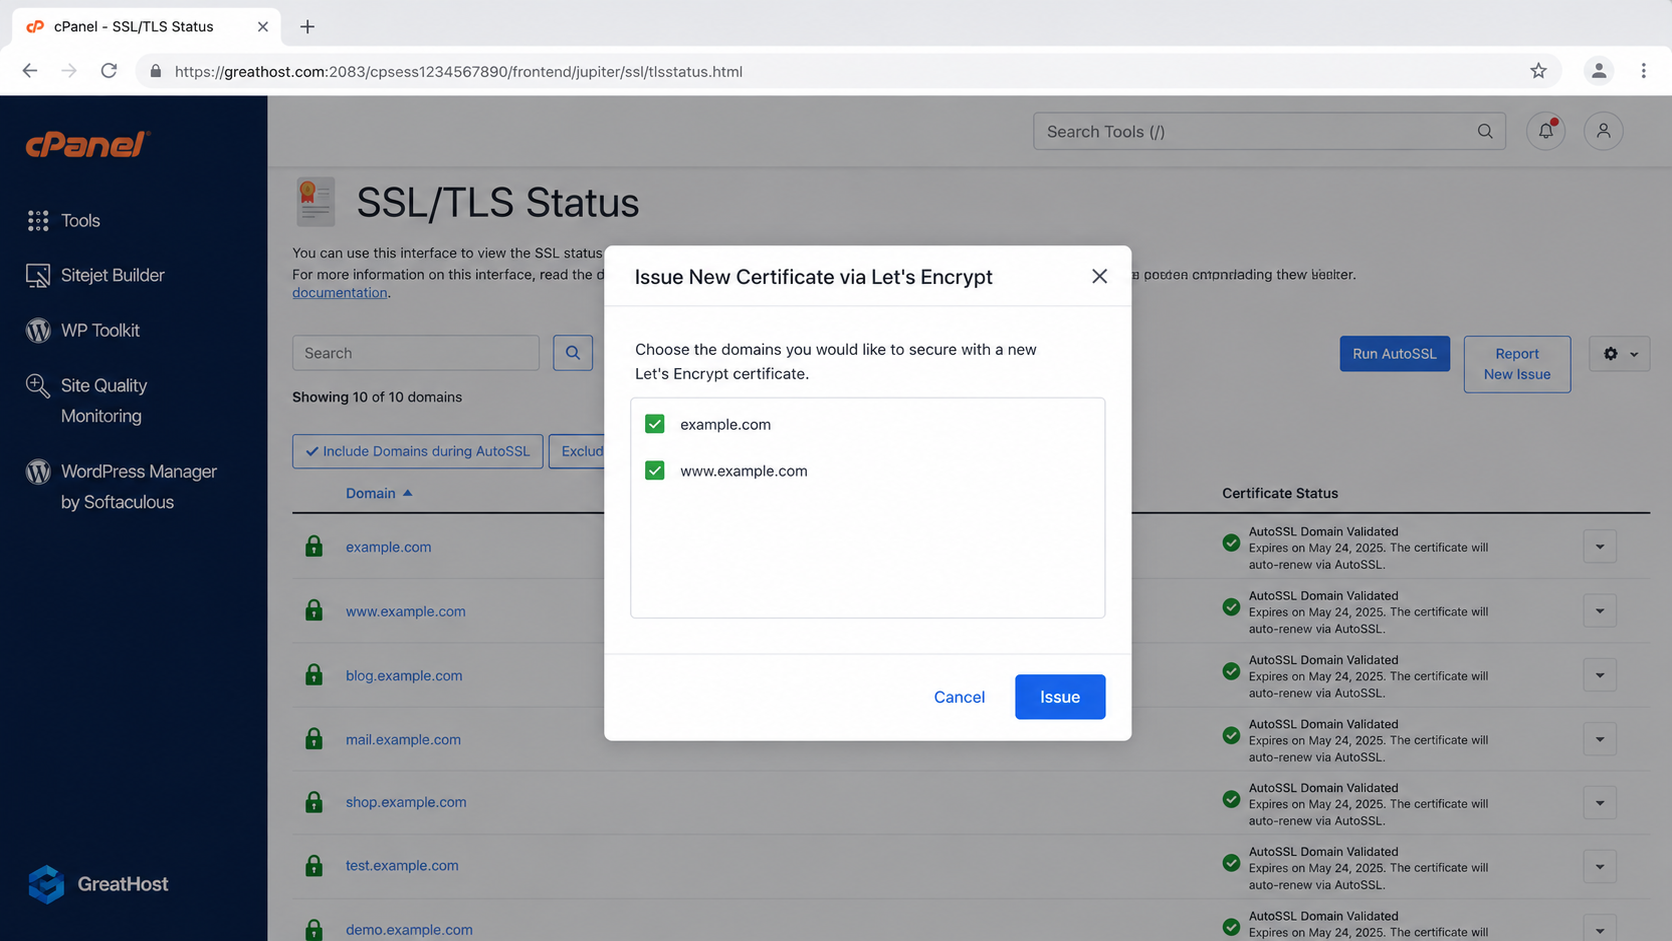Open WP Toolkit WordPress icon

[x=38, y=330]
